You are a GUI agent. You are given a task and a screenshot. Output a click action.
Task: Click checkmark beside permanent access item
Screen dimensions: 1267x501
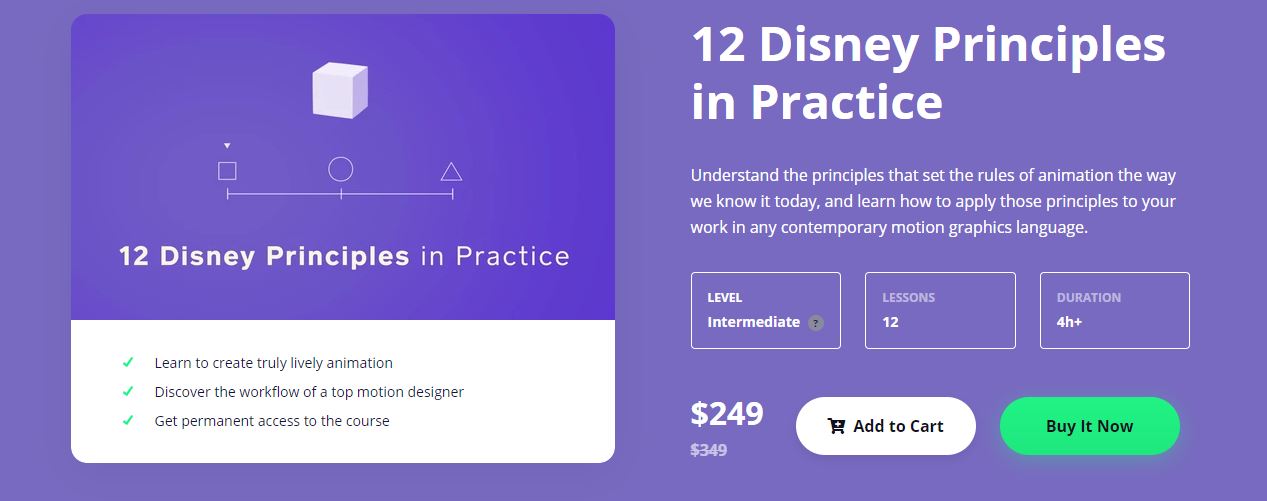point(128,421)
